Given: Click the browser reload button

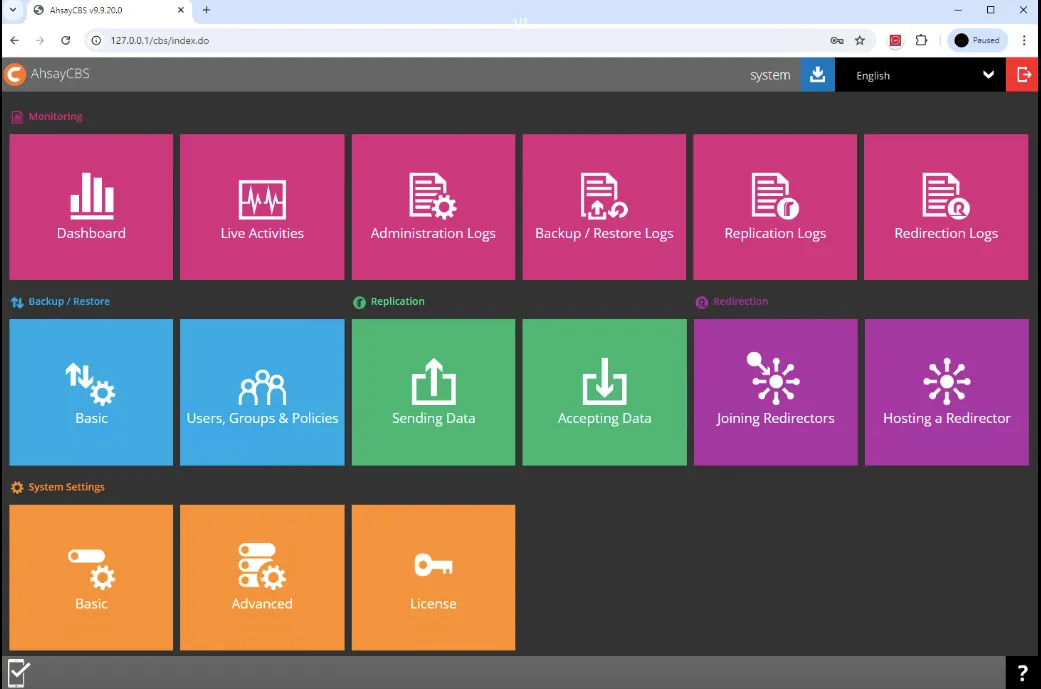Looking at the screenshot, I should click(65, 40).
